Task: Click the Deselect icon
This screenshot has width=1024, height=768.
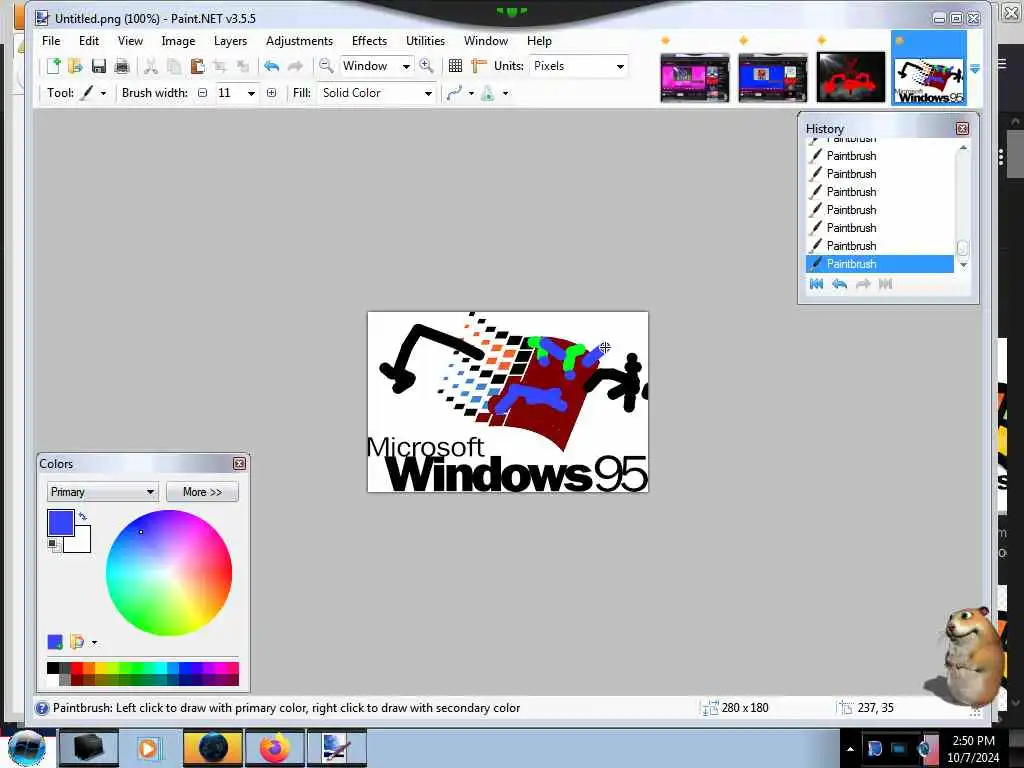Action: tap(243, 66)
